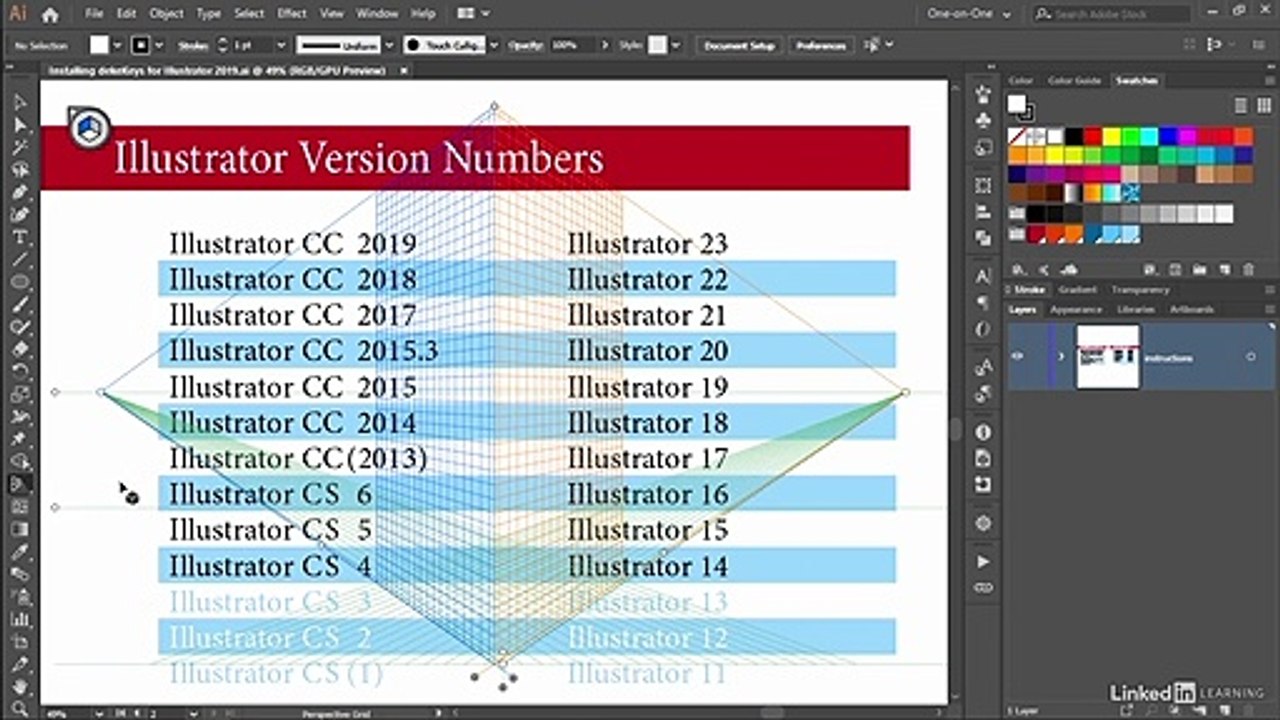
Task: Open the Transform panel icon
Action: 983,186
